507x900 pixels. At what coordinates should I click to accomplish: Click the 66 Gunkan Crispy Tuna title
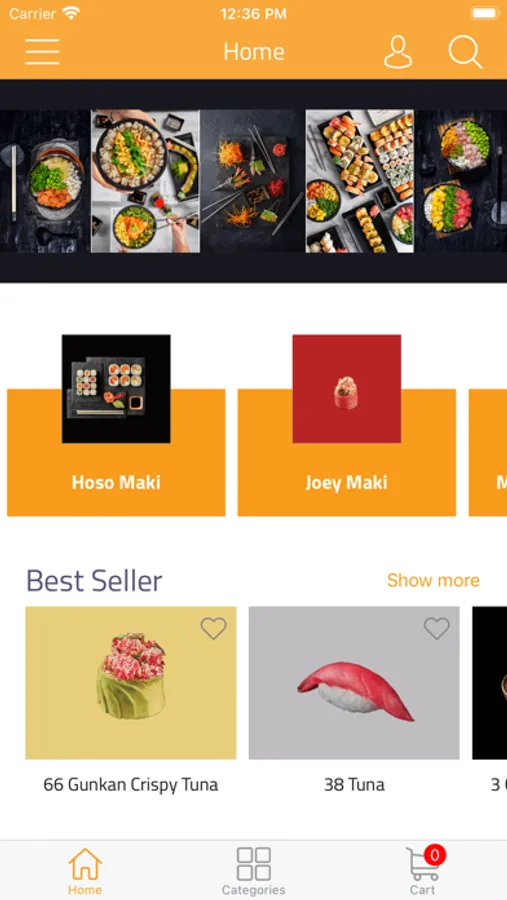tap(131, 785)
